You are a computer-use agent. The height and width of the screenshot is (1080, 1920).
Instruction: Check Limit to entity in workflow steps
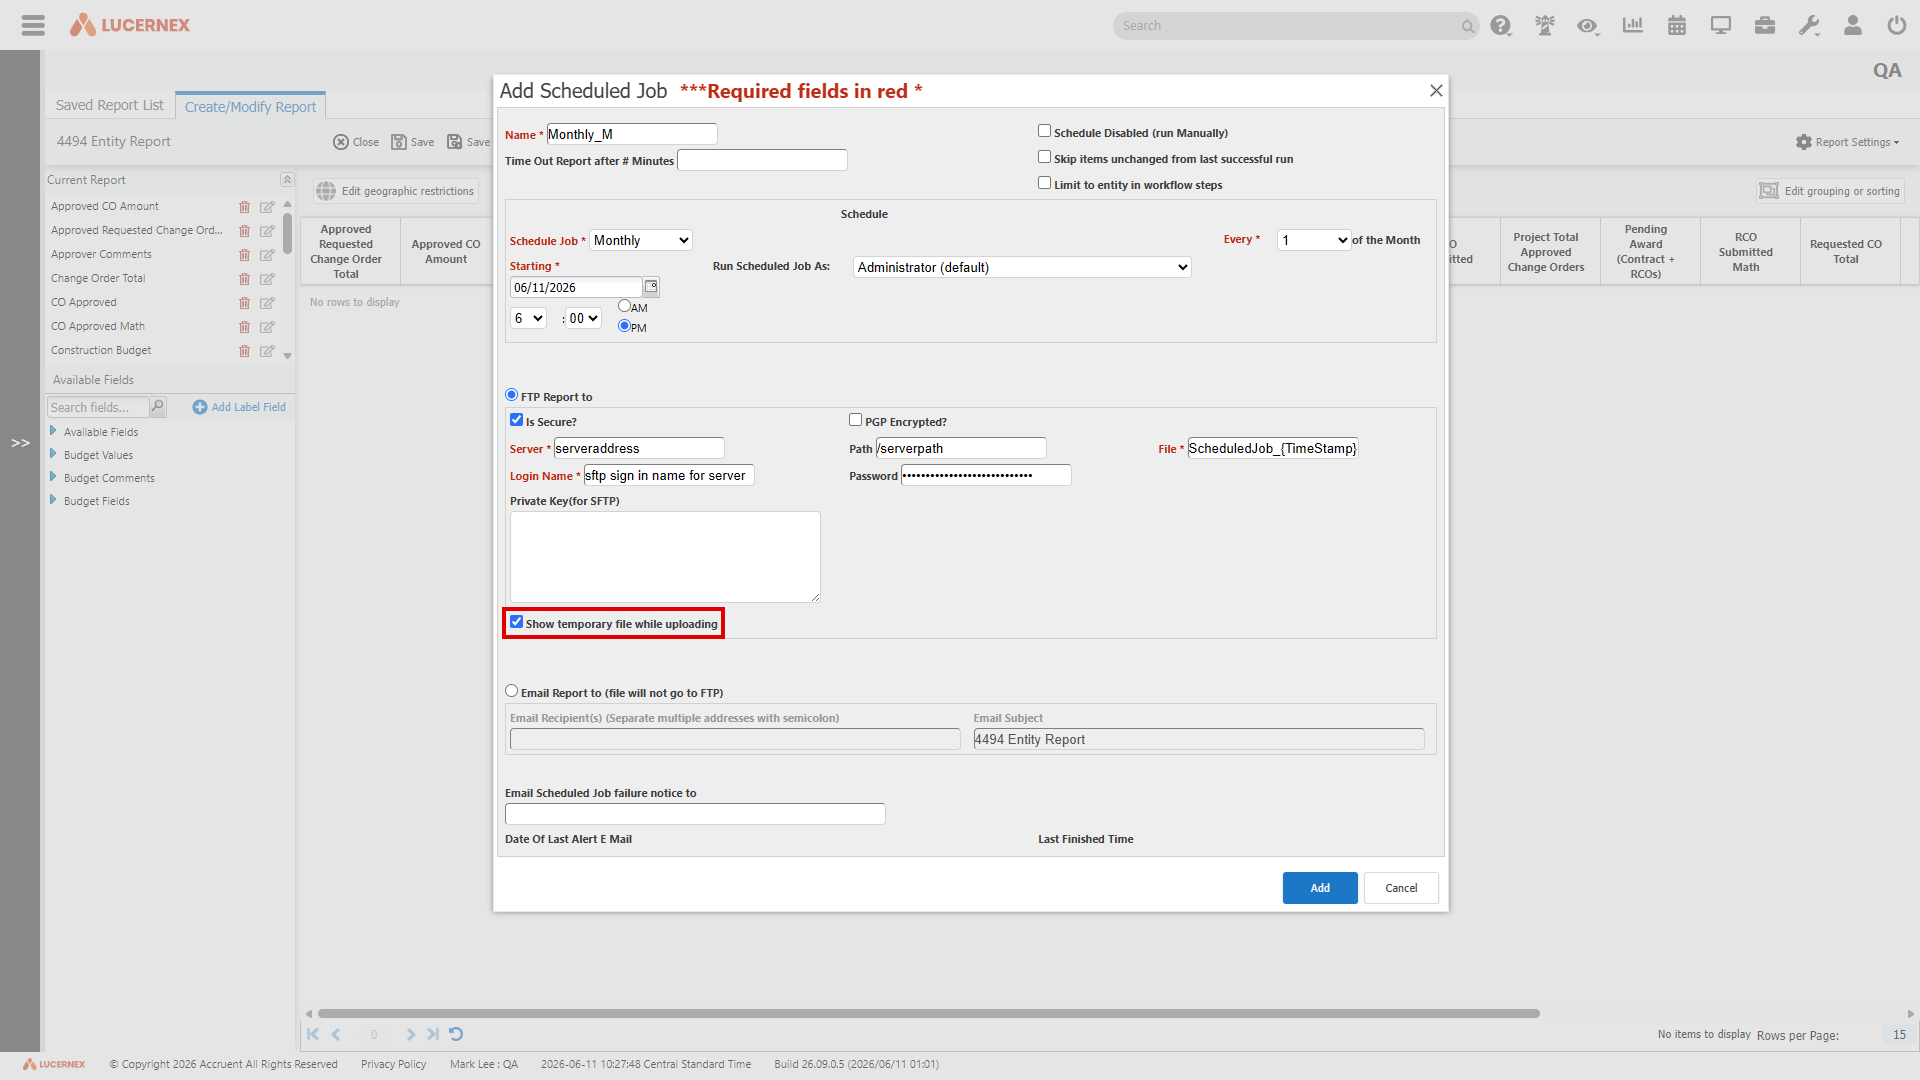pyautogui.click(x=1044, y=183)
